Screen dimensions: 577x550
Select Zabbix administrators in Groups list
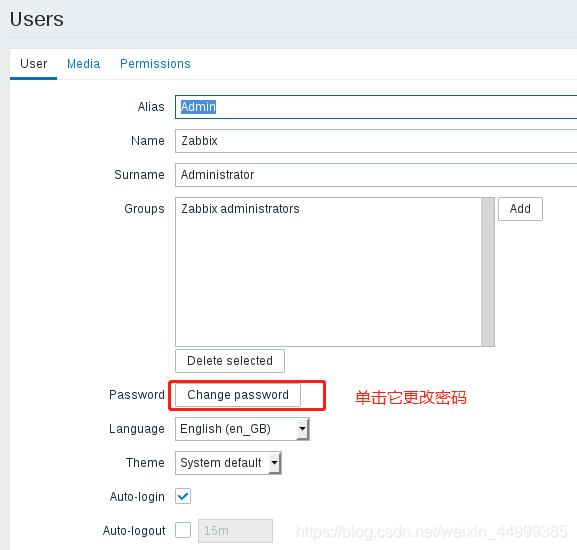pos(240,209)
